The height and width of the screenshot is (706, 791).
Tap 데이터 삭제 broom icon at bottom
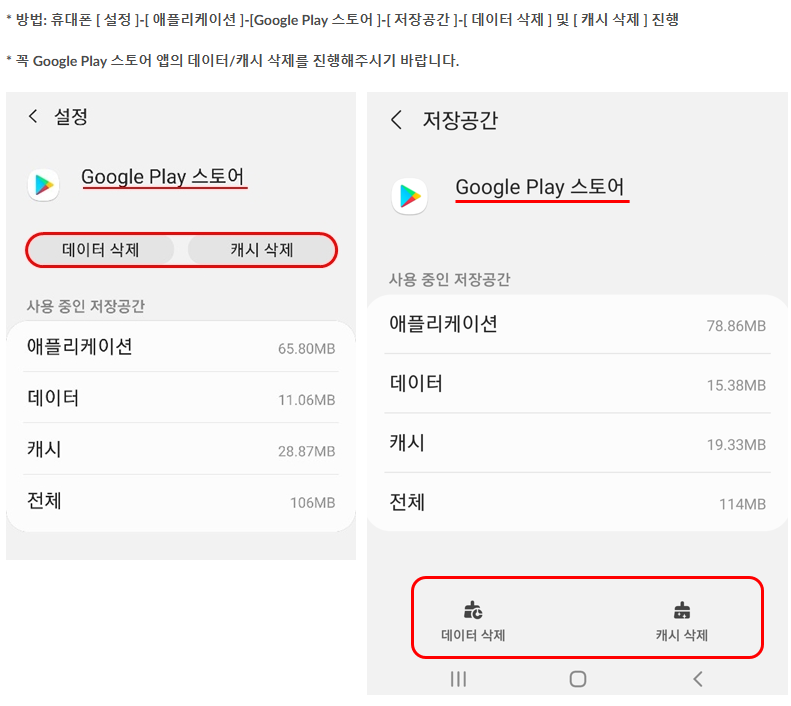pyautogui.click(x=473, y=610)
